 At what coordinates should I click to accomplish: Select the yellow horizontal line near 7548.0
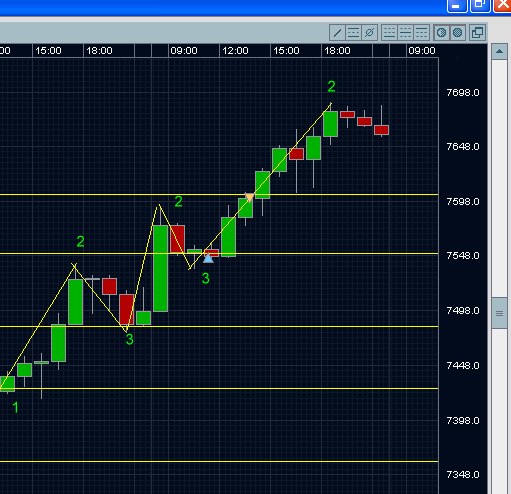click(x=219, y=254)
